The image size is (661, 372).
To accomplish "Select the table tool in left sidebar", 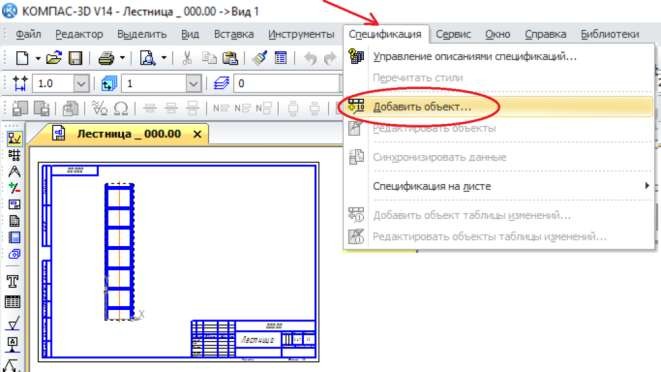I will point(12,302).
